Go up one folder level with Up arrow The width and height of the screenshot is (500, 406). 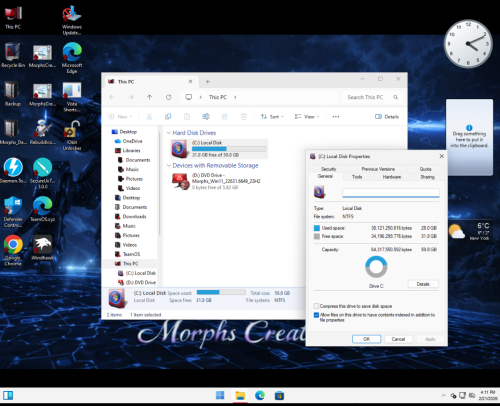(150, 97)
